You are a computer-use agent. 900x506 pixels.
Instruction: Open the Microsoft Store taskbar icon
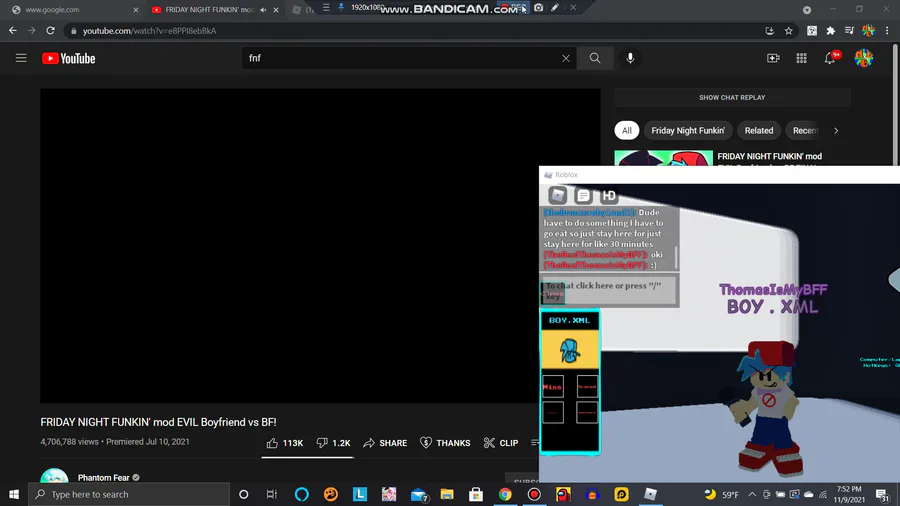tap(476, 494)
